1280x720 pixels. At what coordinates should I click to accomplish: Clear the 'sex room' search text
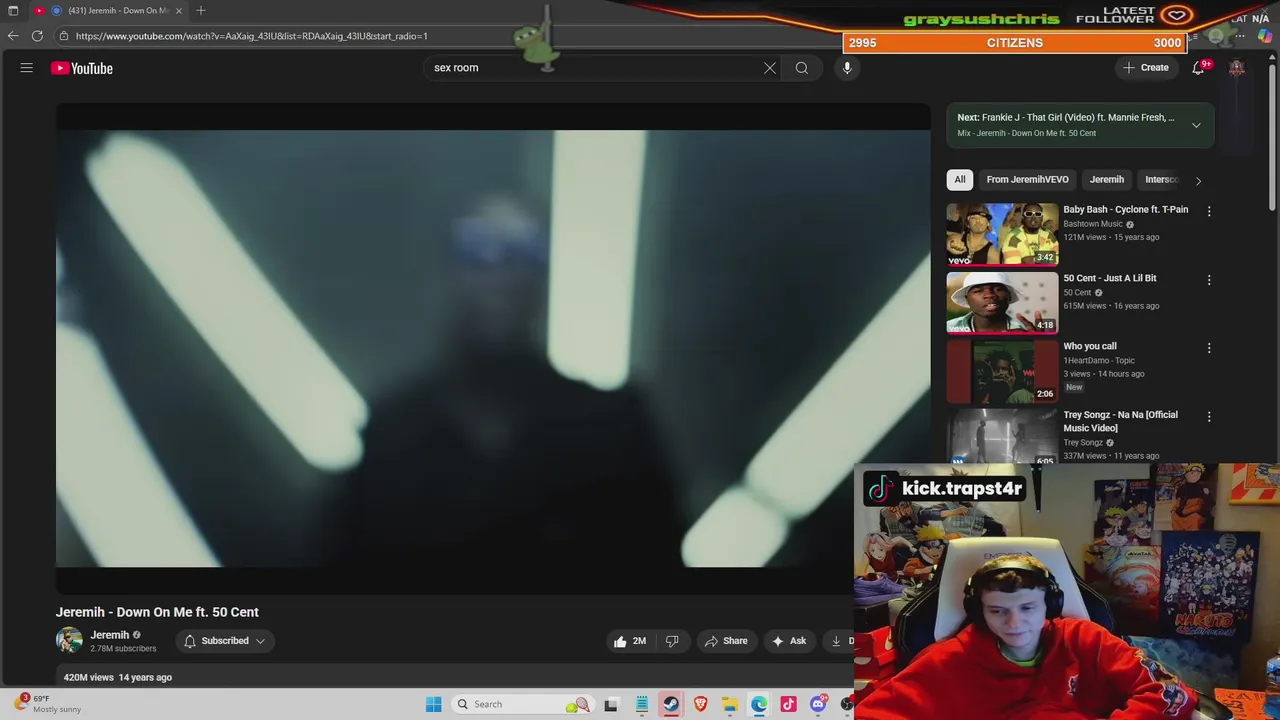click(770, 68)
